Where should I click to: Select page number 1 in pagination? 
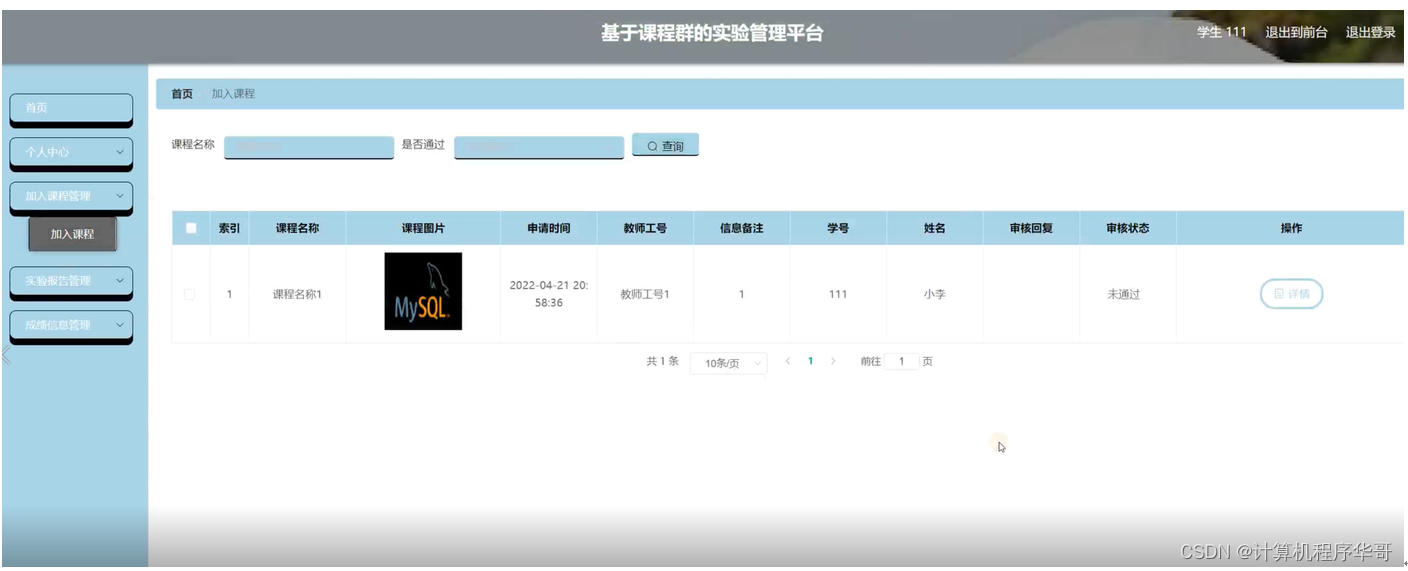tap(810, 361)
